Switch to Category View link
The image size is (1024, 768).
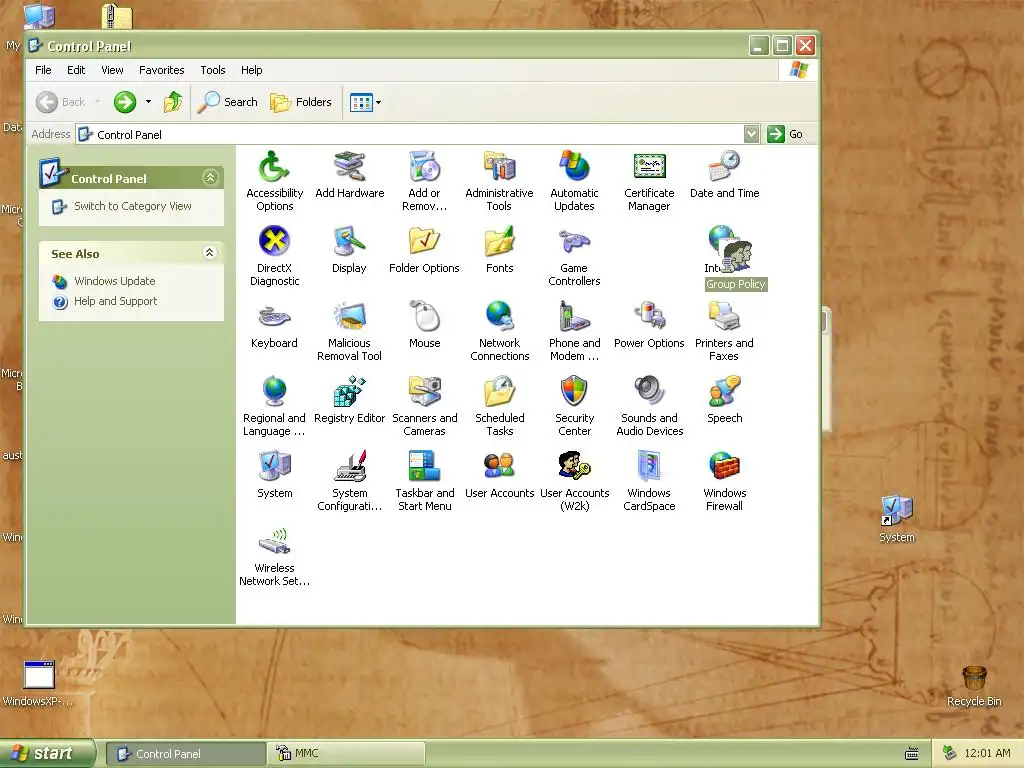(133, 206)
